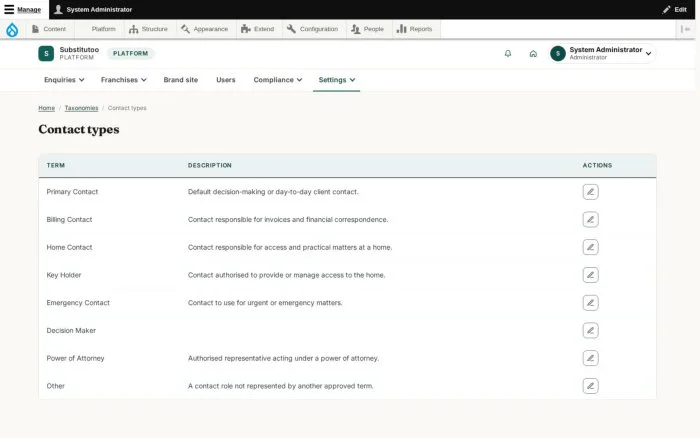Open the Configuration admin menu
This screenshot has width=700, height=438.
click(312, 29)
